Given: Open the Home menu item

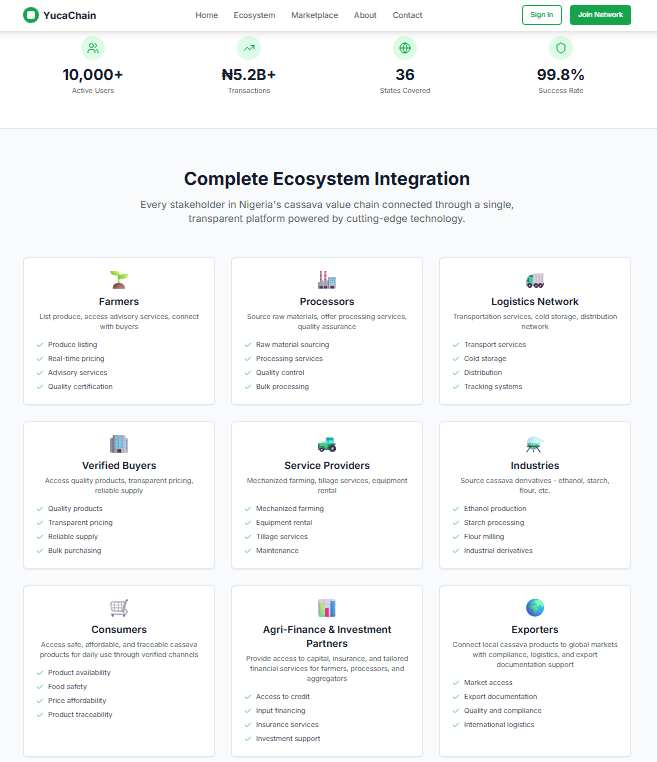Looking at the screenshot, I should pyautogui.click(x=207, y=15).
